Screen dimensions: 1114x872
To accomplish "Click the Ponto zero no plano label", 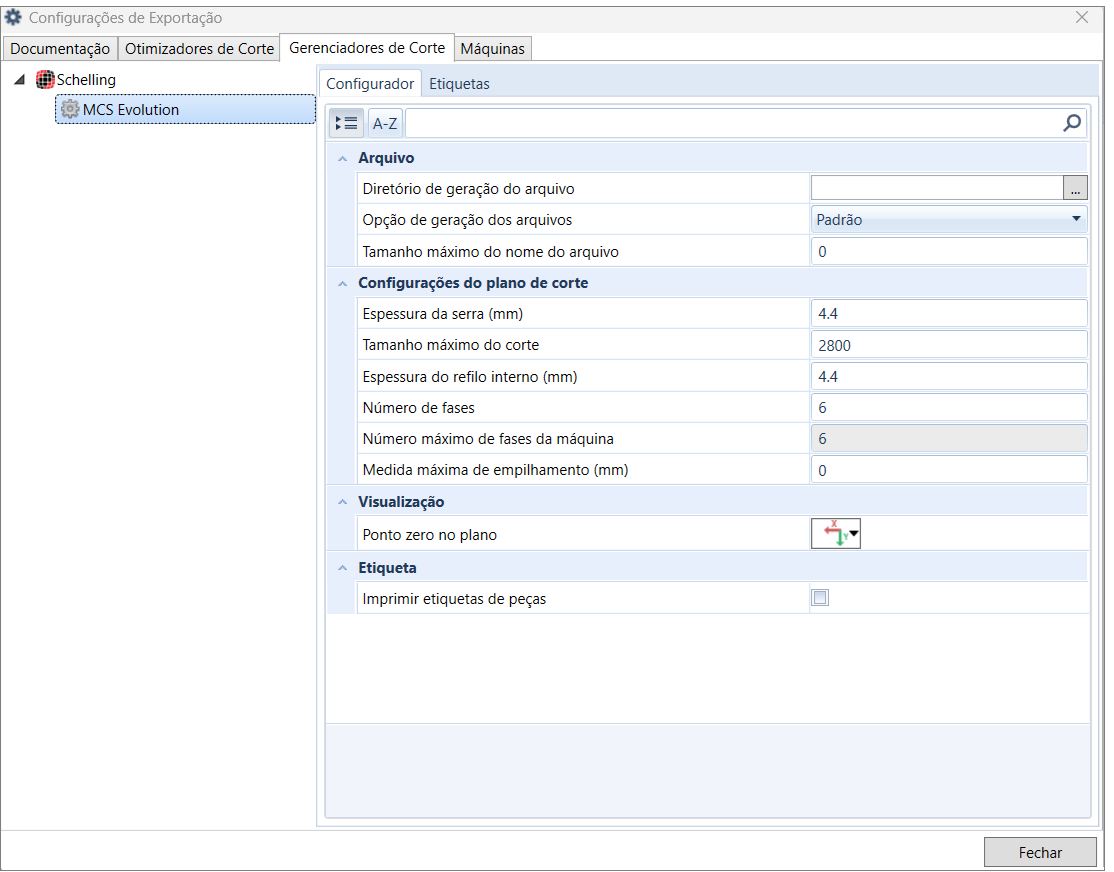I will coord(429,534).
